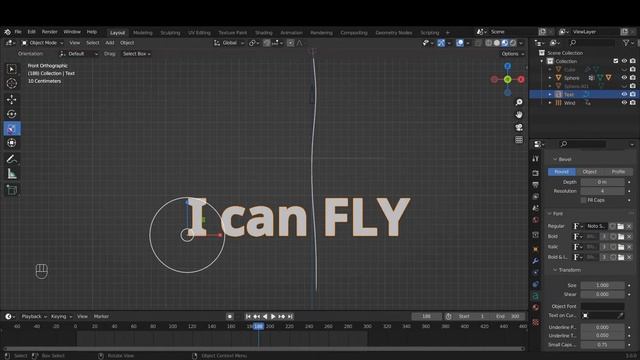Click the green Y axis gizmo ball
The height and width of the screenshot is (360, 640).
[507, 80]
